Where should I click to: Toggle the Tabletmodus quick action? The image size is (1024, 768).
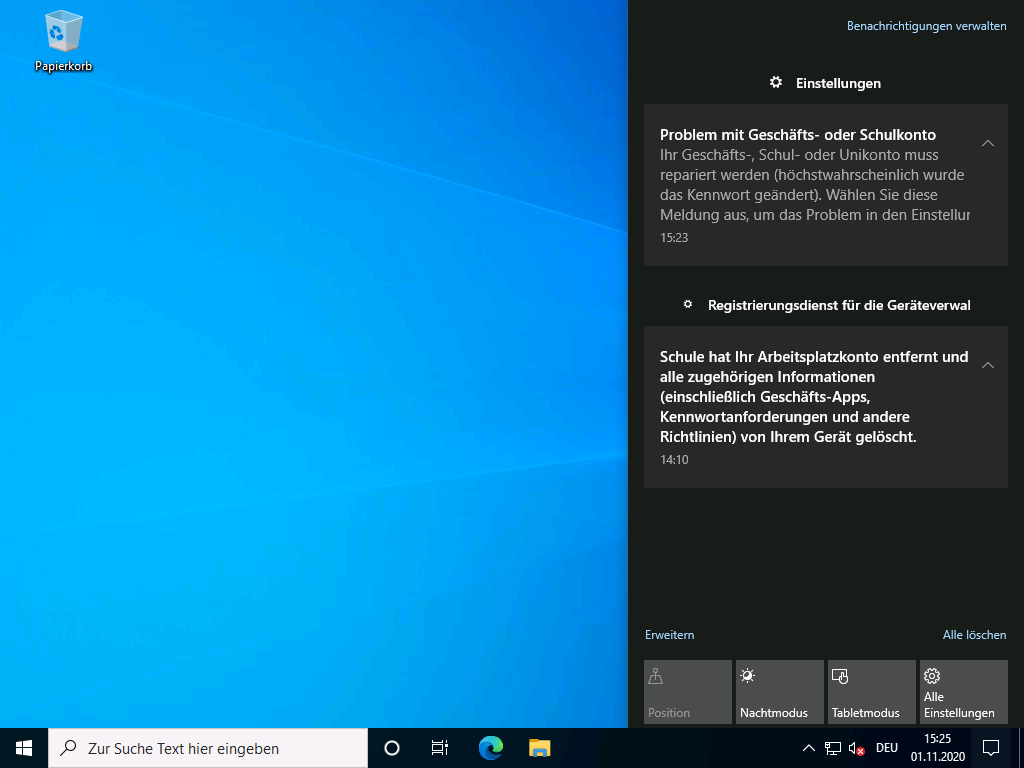(871, 692)
